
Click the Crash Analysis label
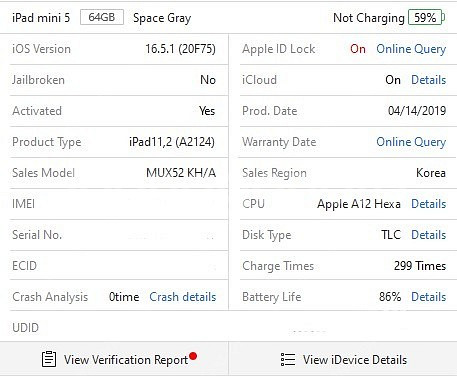(x=50, y=297)
